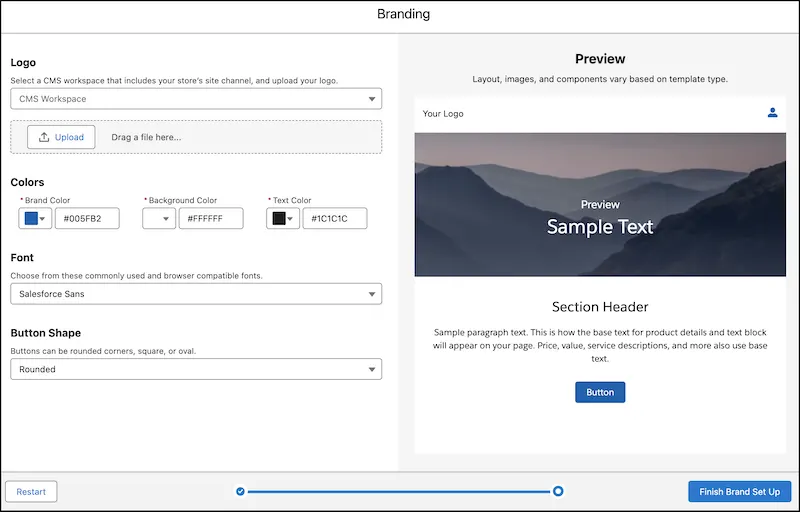The height and width of the screenshot is (512, 800).
Task: Click the sample Button in preview
Action: [x=600, y=392]
